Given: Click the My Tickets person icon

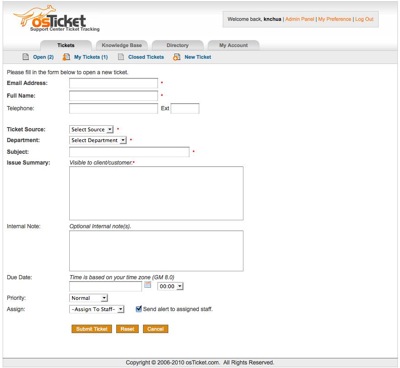Looking at the screenshot, I should pos(67,57).
